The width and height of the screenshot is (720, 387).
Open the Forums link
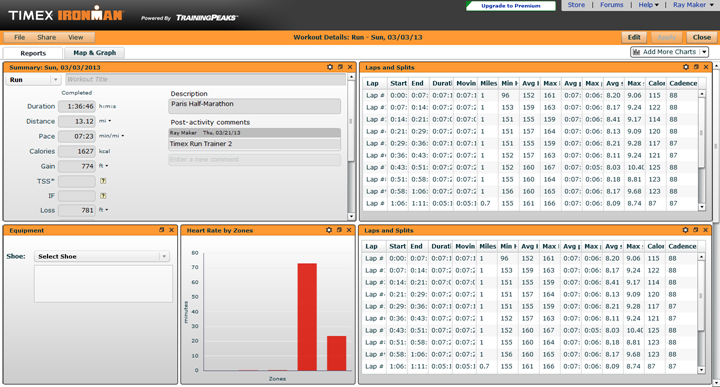click(612, 5)
